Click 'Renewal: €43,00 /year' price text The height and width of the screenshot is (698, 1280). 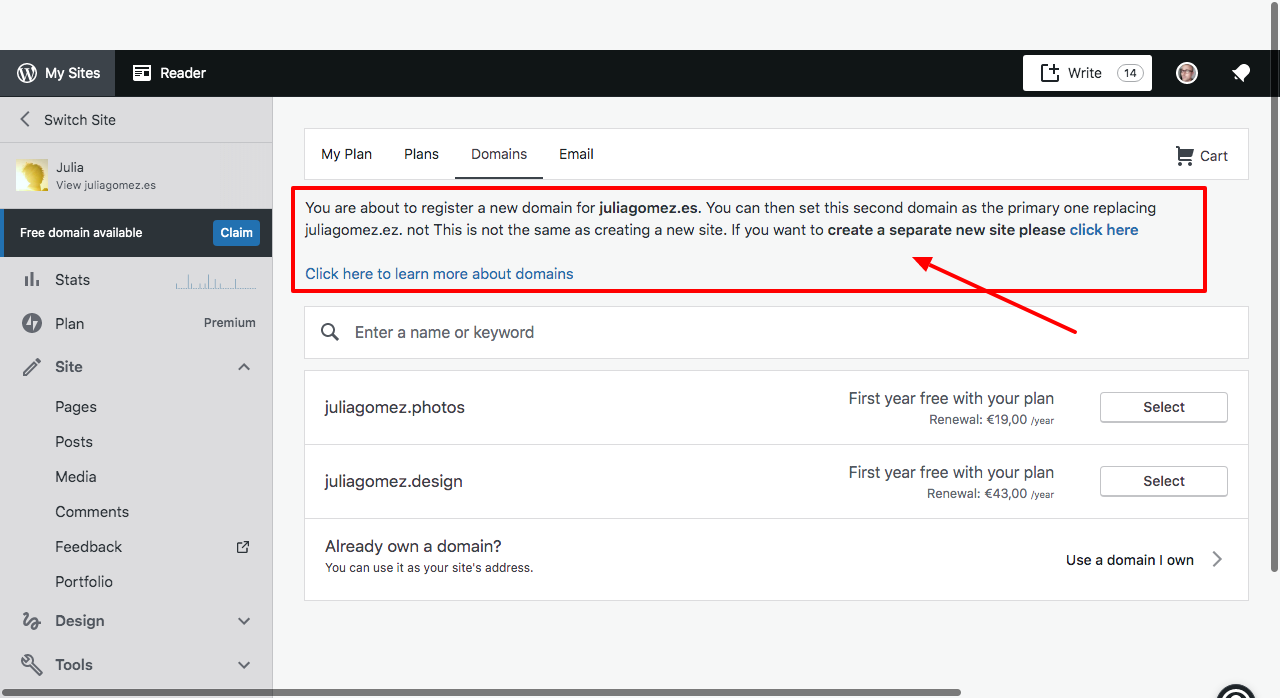coord(990,494)
